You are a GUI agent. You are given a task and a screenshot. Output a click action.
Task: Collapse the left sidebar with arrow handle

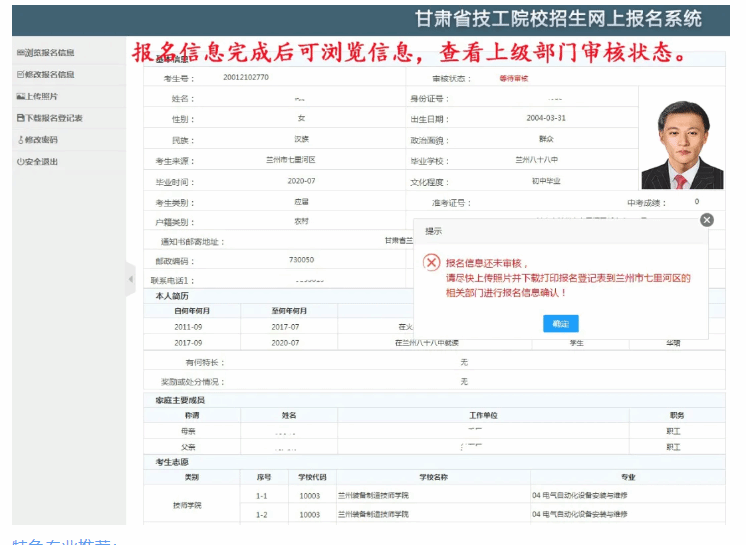pyautogui.click(x=130, y=279)
